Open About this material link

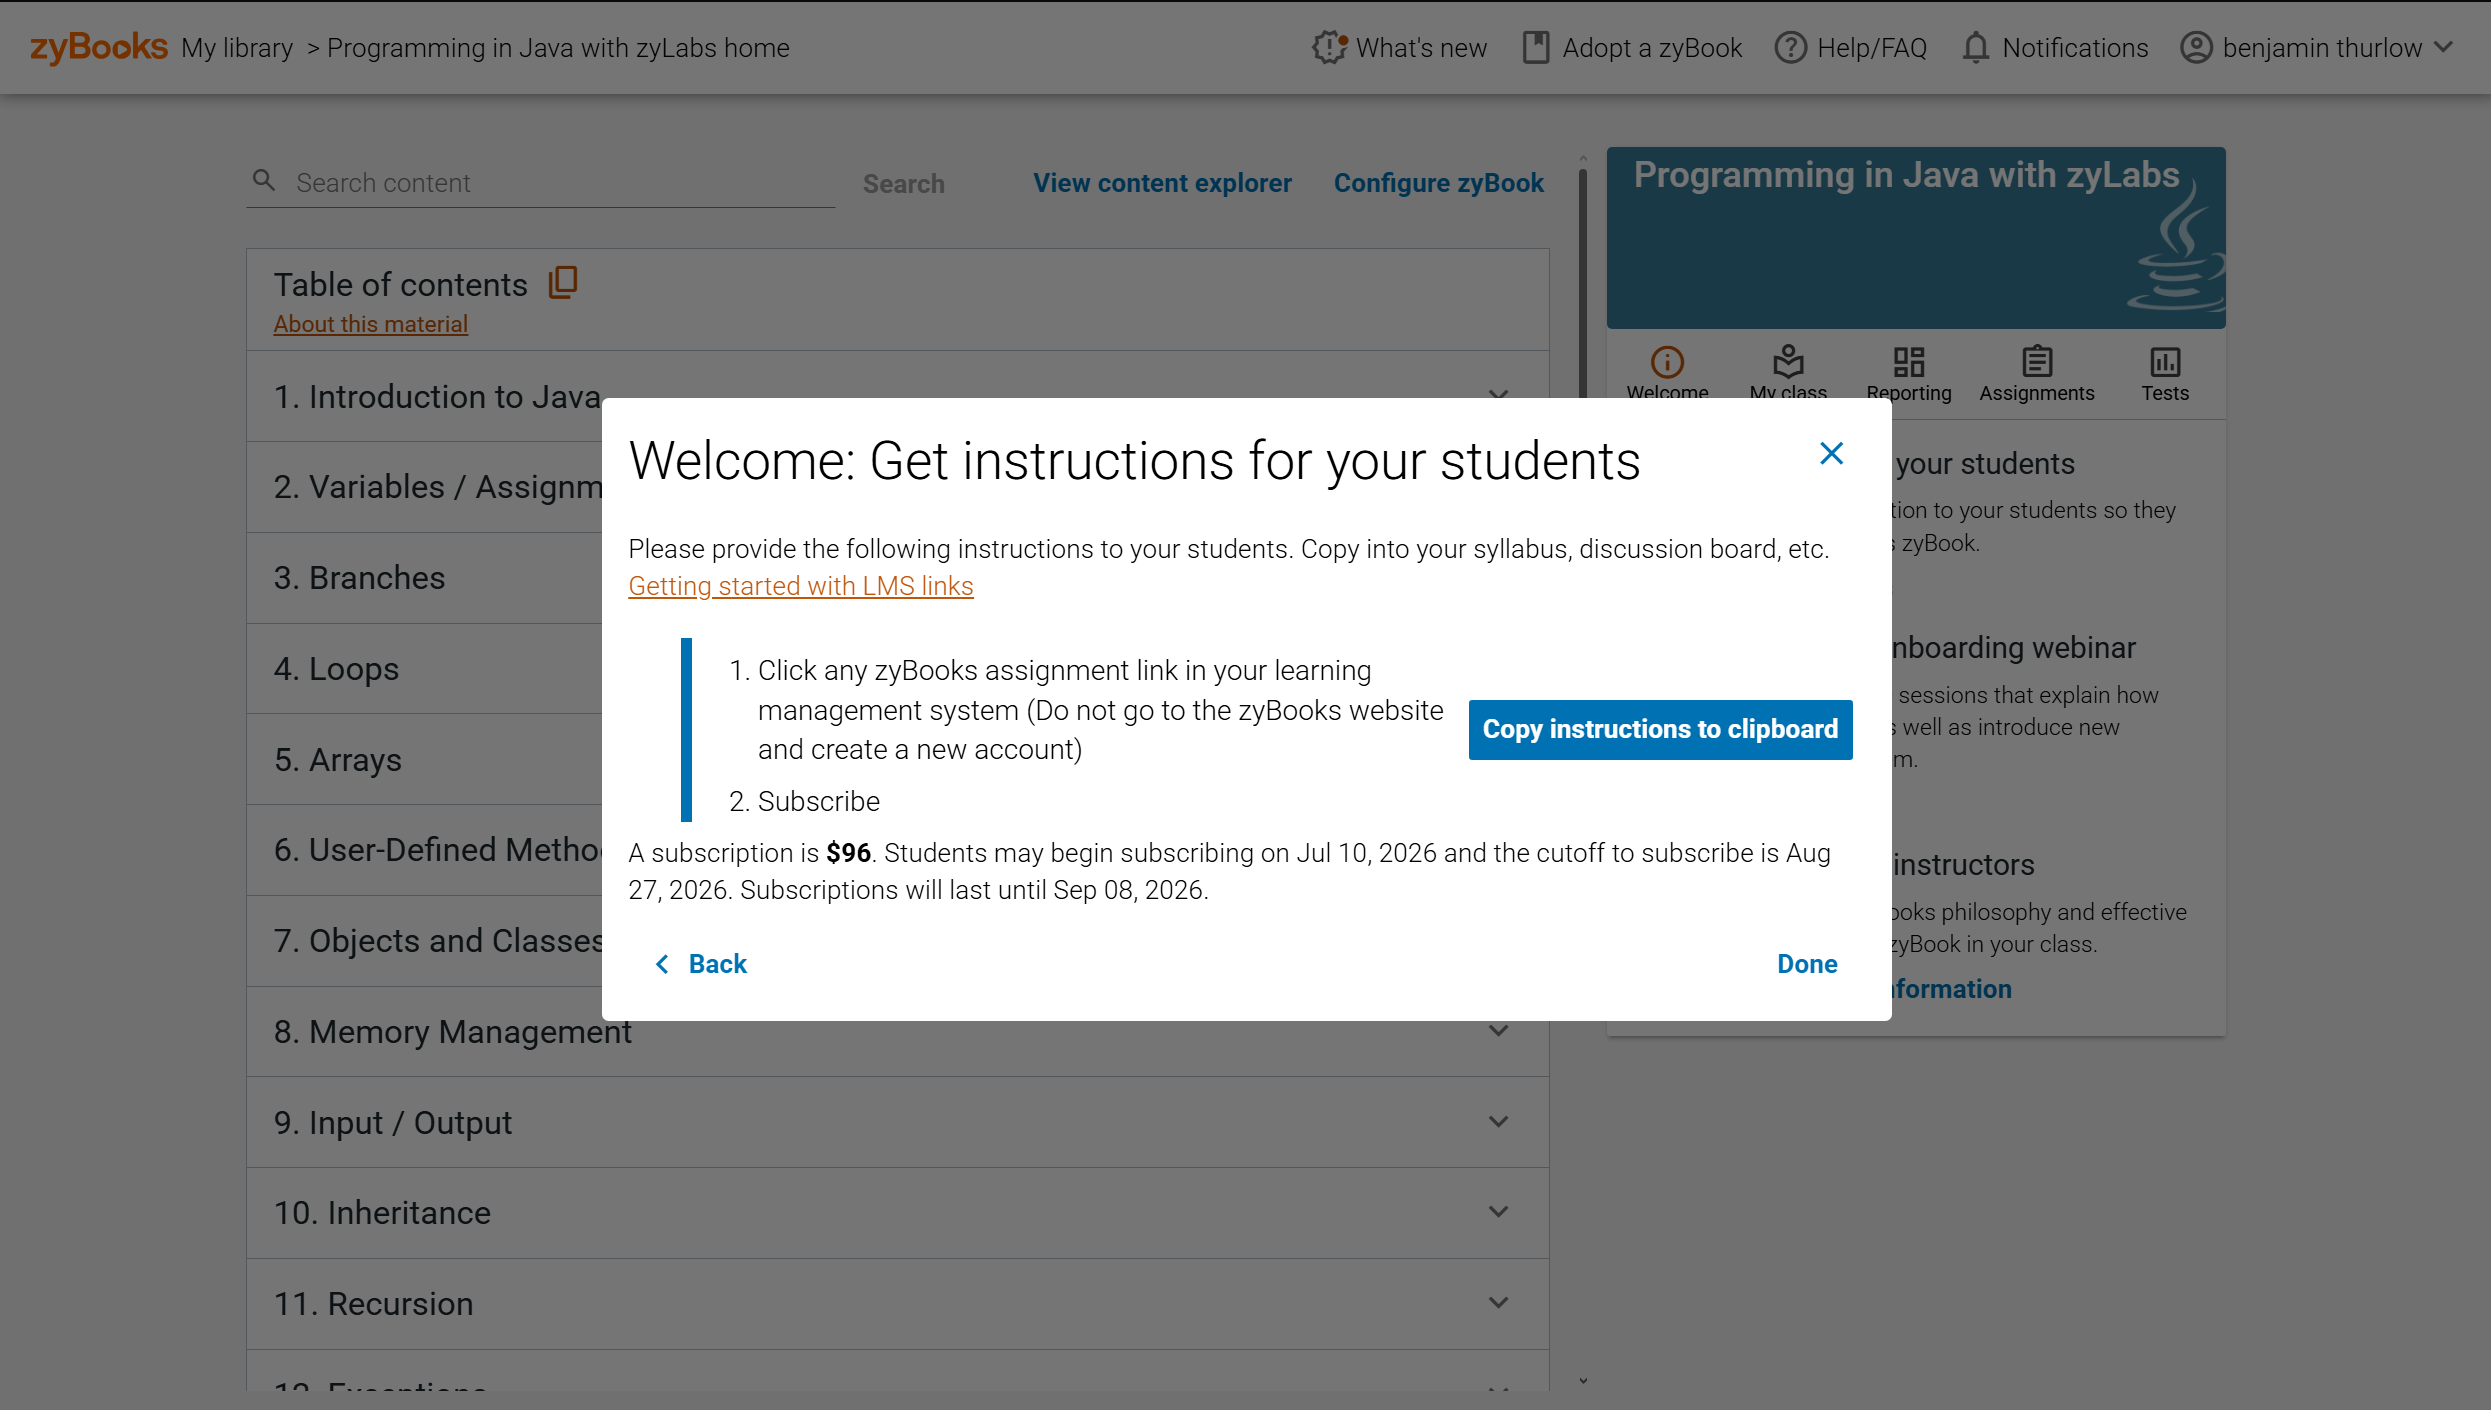click(370, 324)
